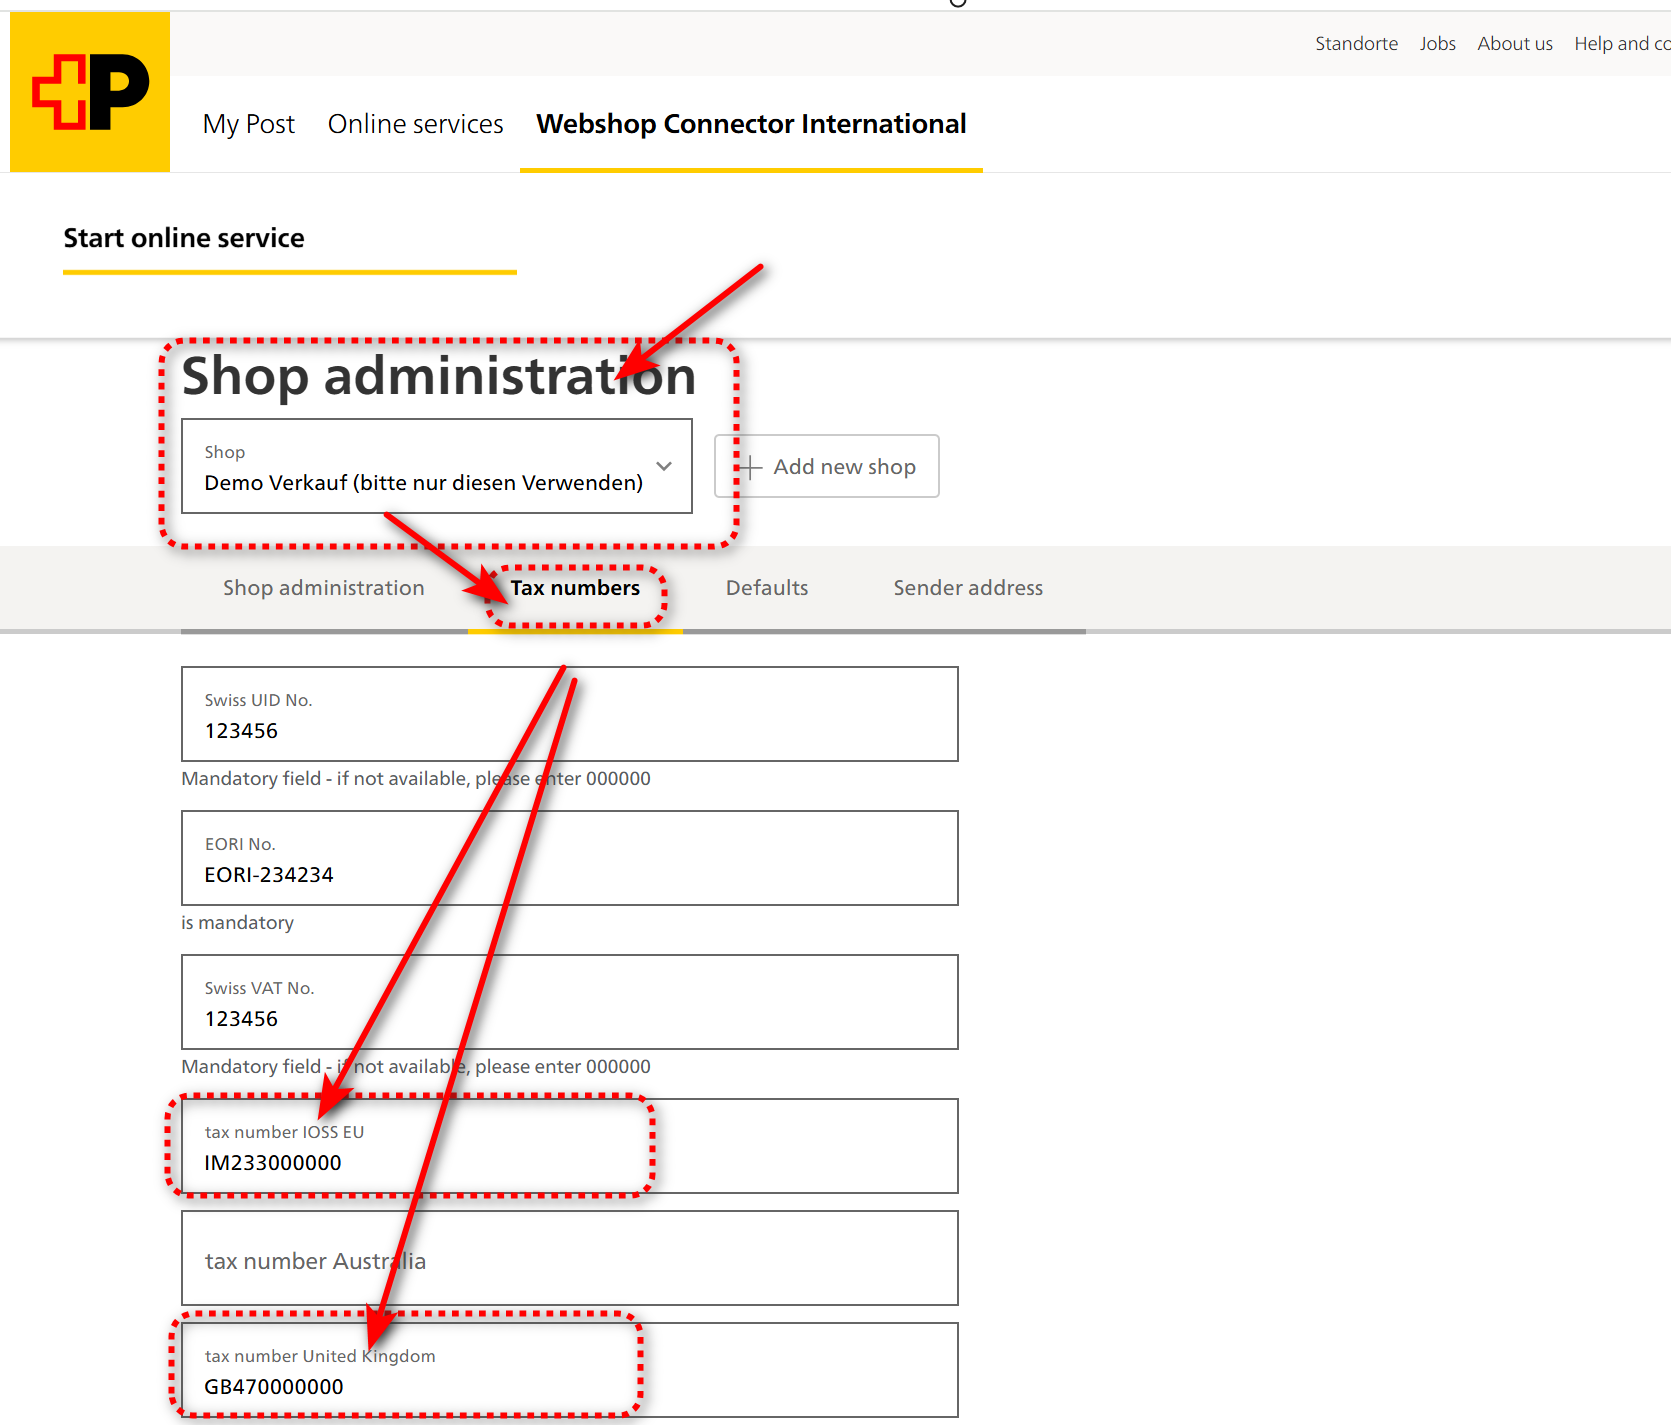Select the tax number Australia field
This screenshot has width=1671, height=1425.
coord(569,1259)
